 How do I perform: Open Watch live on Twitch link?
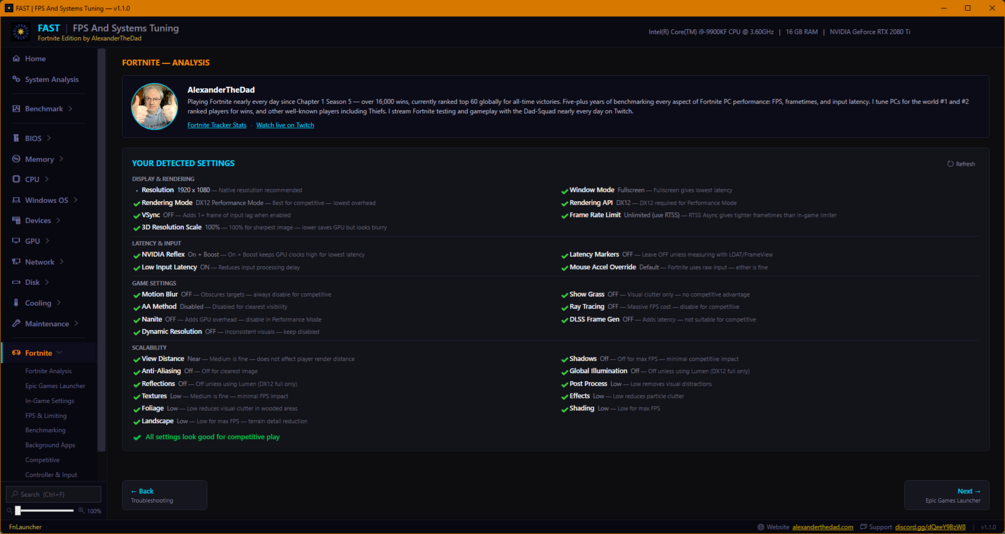[285, 126]
